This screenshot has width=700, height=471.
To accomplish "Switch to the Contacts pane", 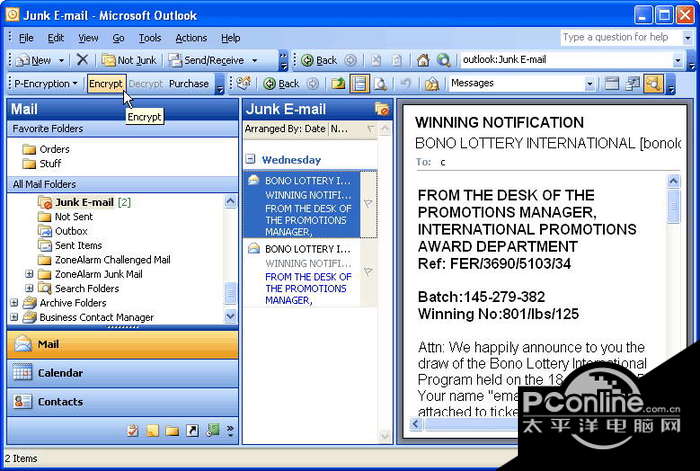I will click(122, 402).
